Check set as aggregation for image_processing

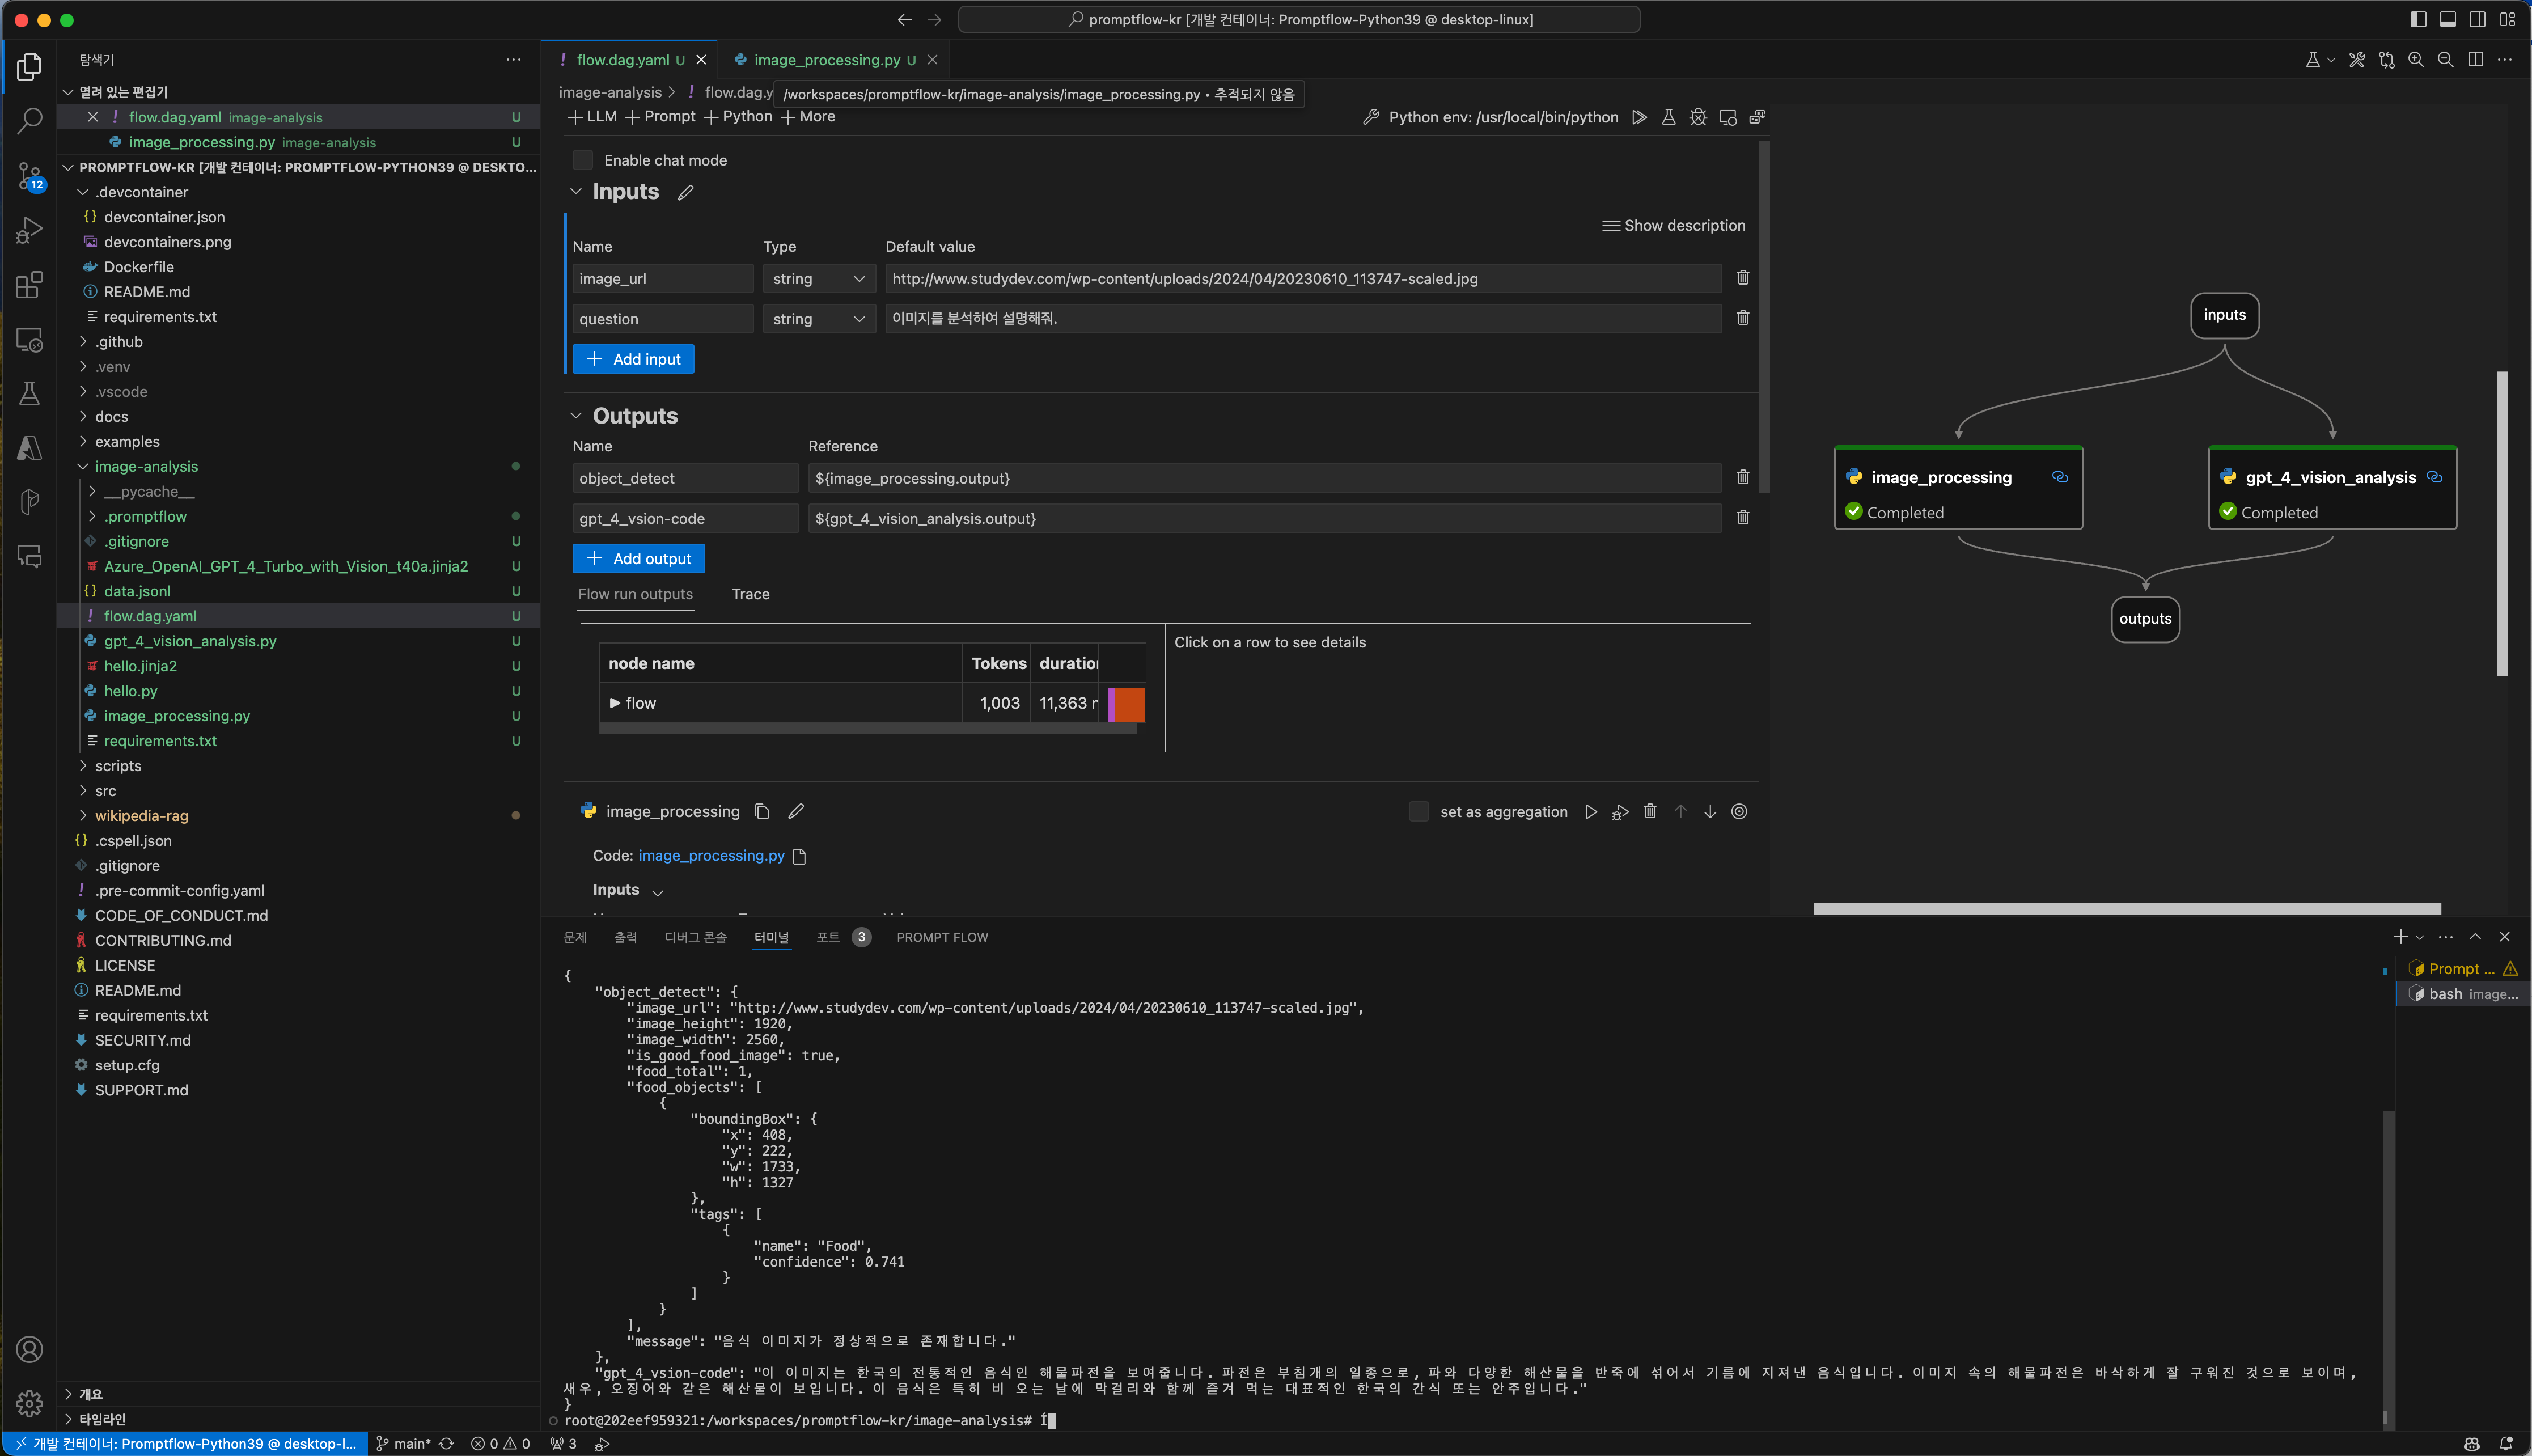coord(1418,812)
